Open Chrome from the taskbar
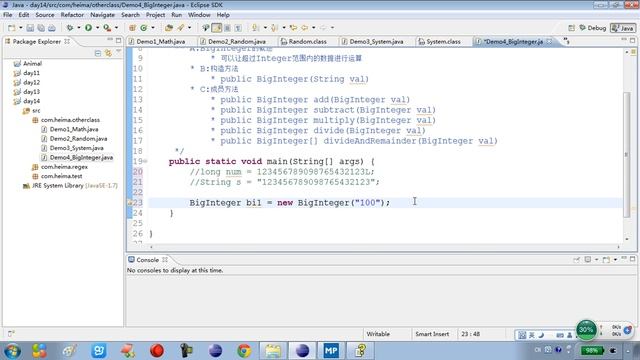The width and height of the screenshot is (640, 360). 244,351
